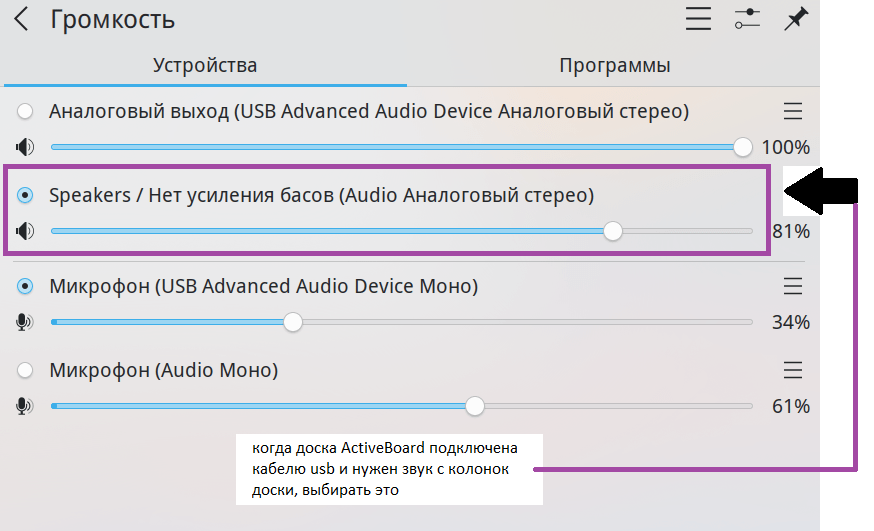
Task: Switch to the Программы tab
Action: coord(614,66)
